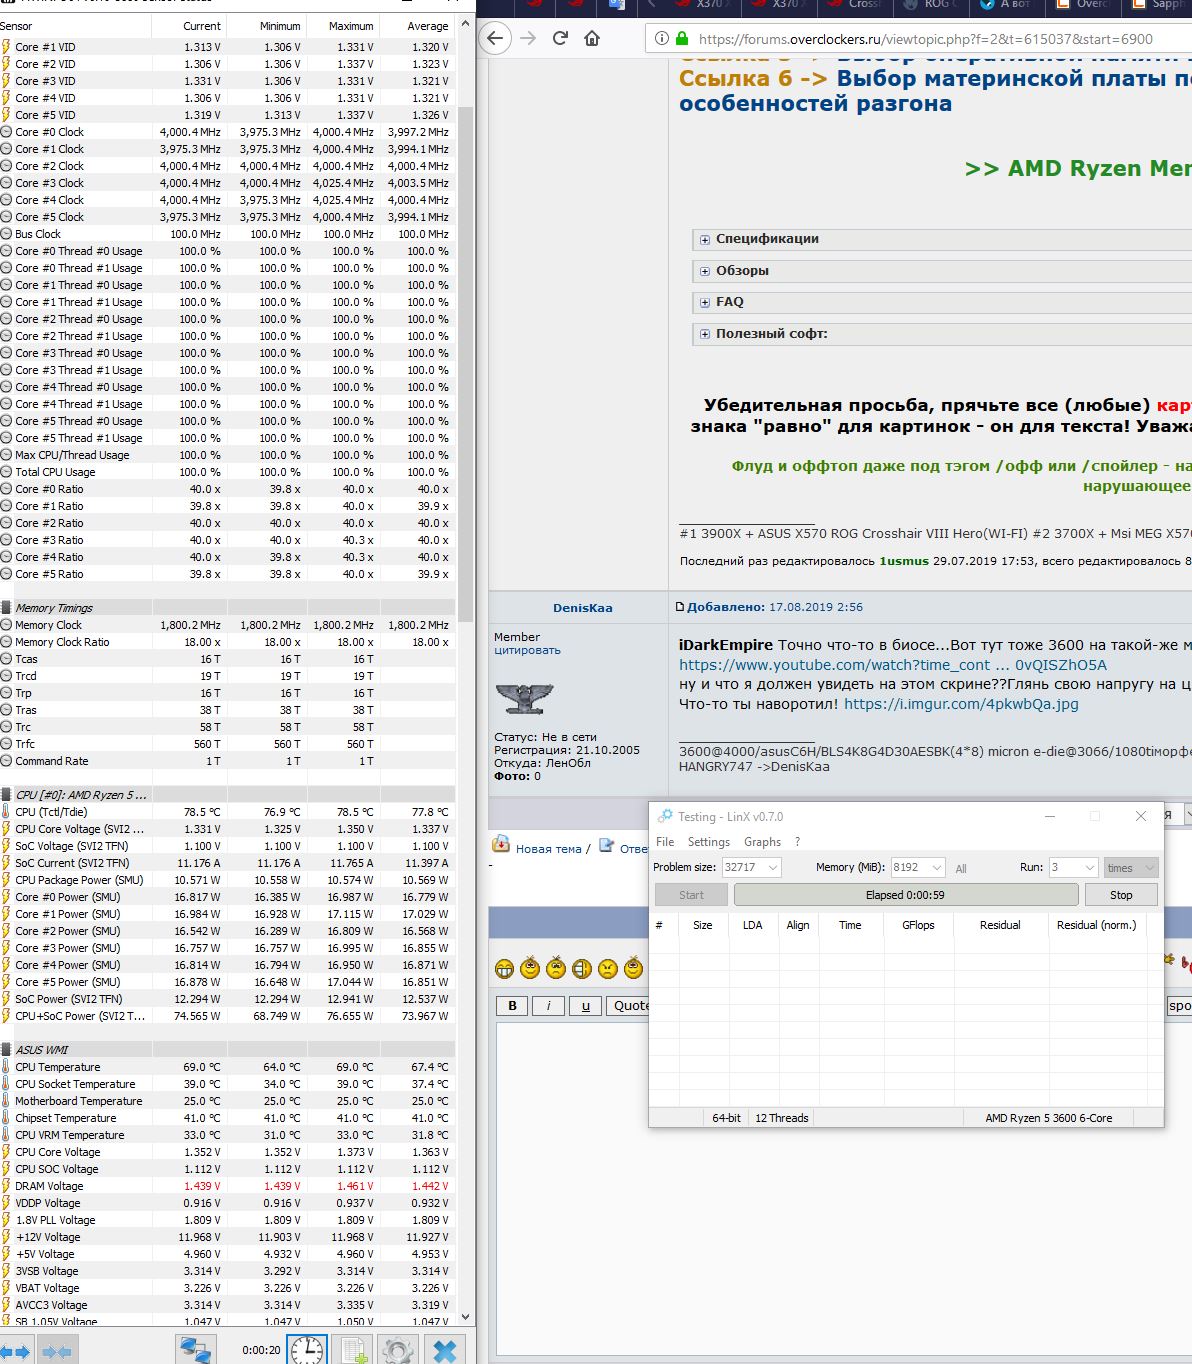Reset HWiNFO elapsed time clock icon
The image size is (1192, 1364).
(x=308, y=1351)
